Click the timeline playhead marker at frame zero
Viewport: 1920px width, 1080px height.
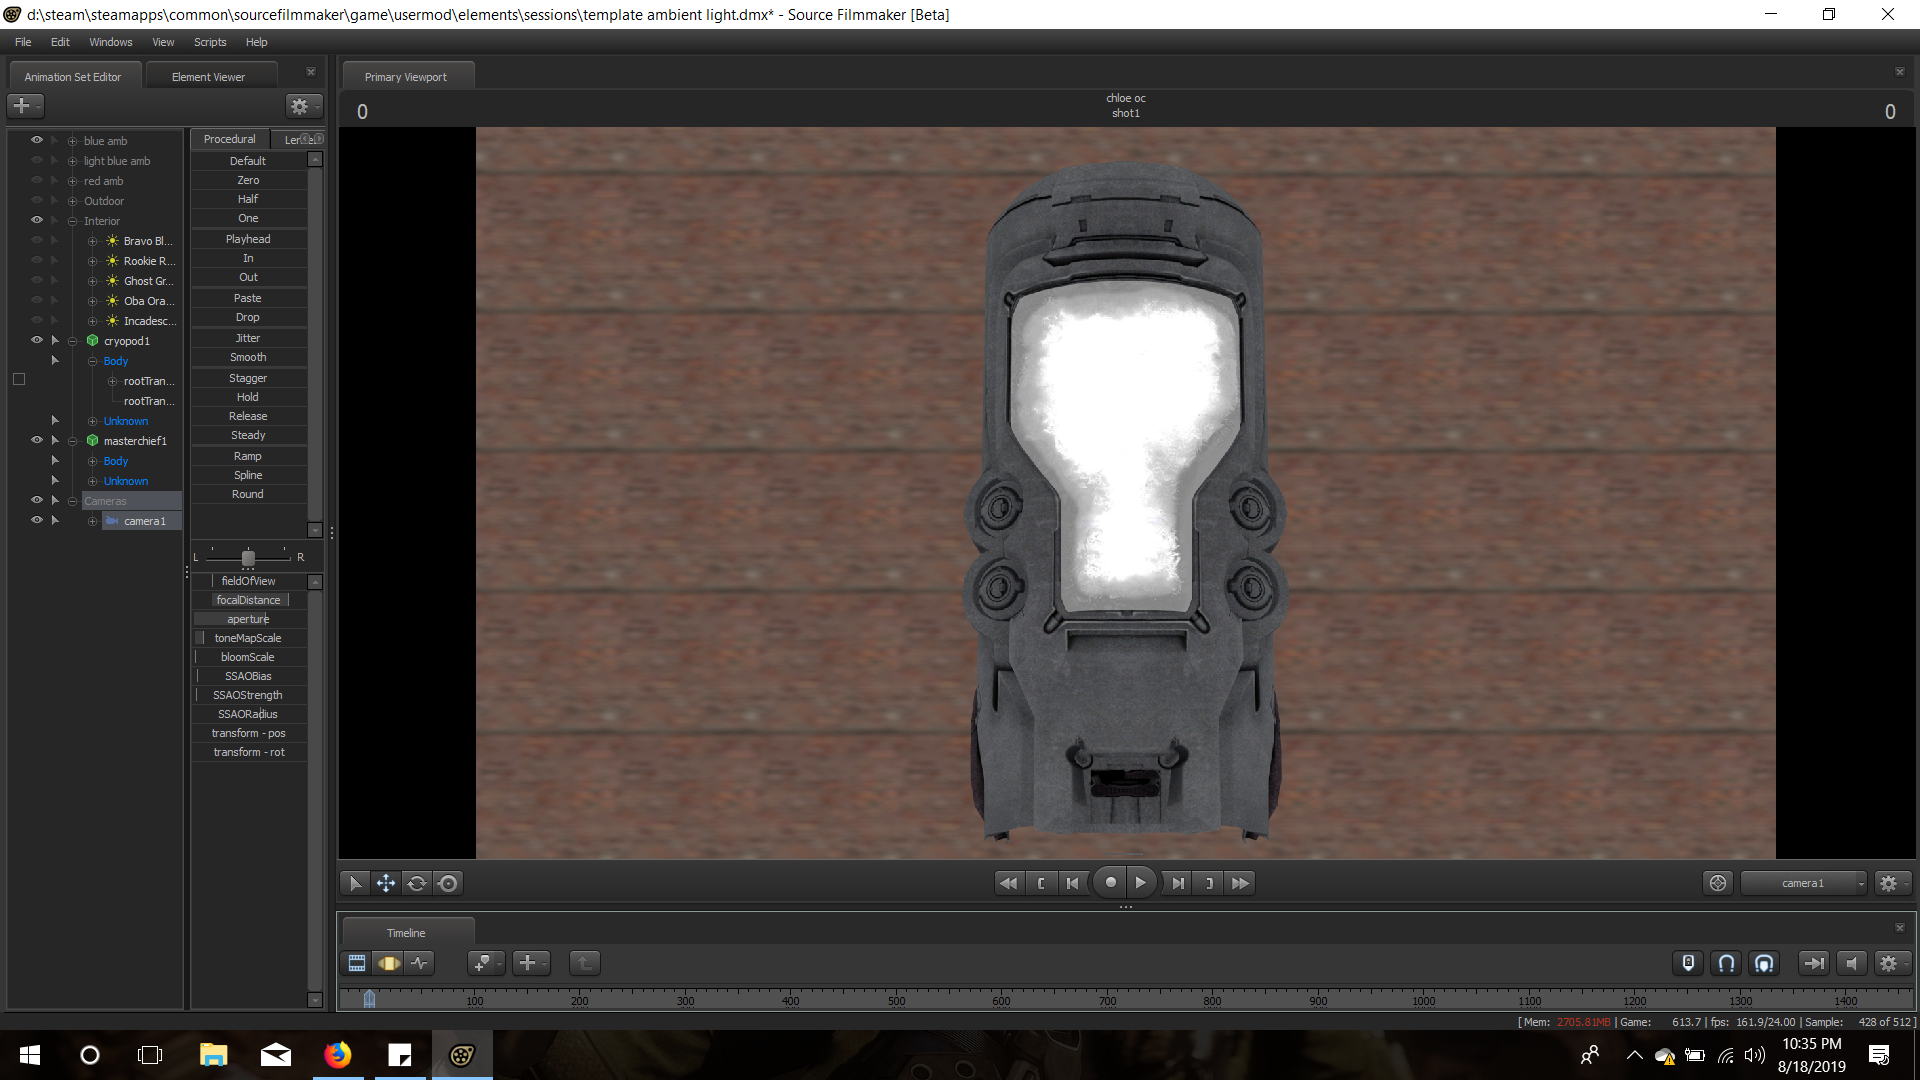[369, 998]
